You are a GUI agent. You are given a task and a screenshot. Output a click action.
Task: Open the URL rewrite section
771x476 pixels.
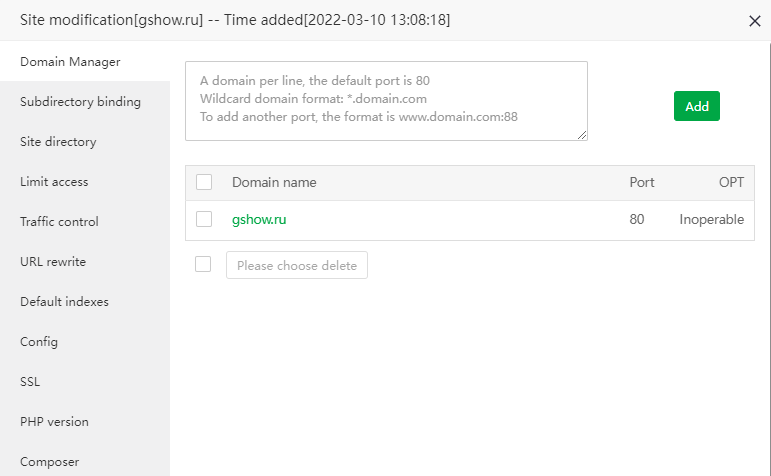pyautogui.click(x=53, y=262)
